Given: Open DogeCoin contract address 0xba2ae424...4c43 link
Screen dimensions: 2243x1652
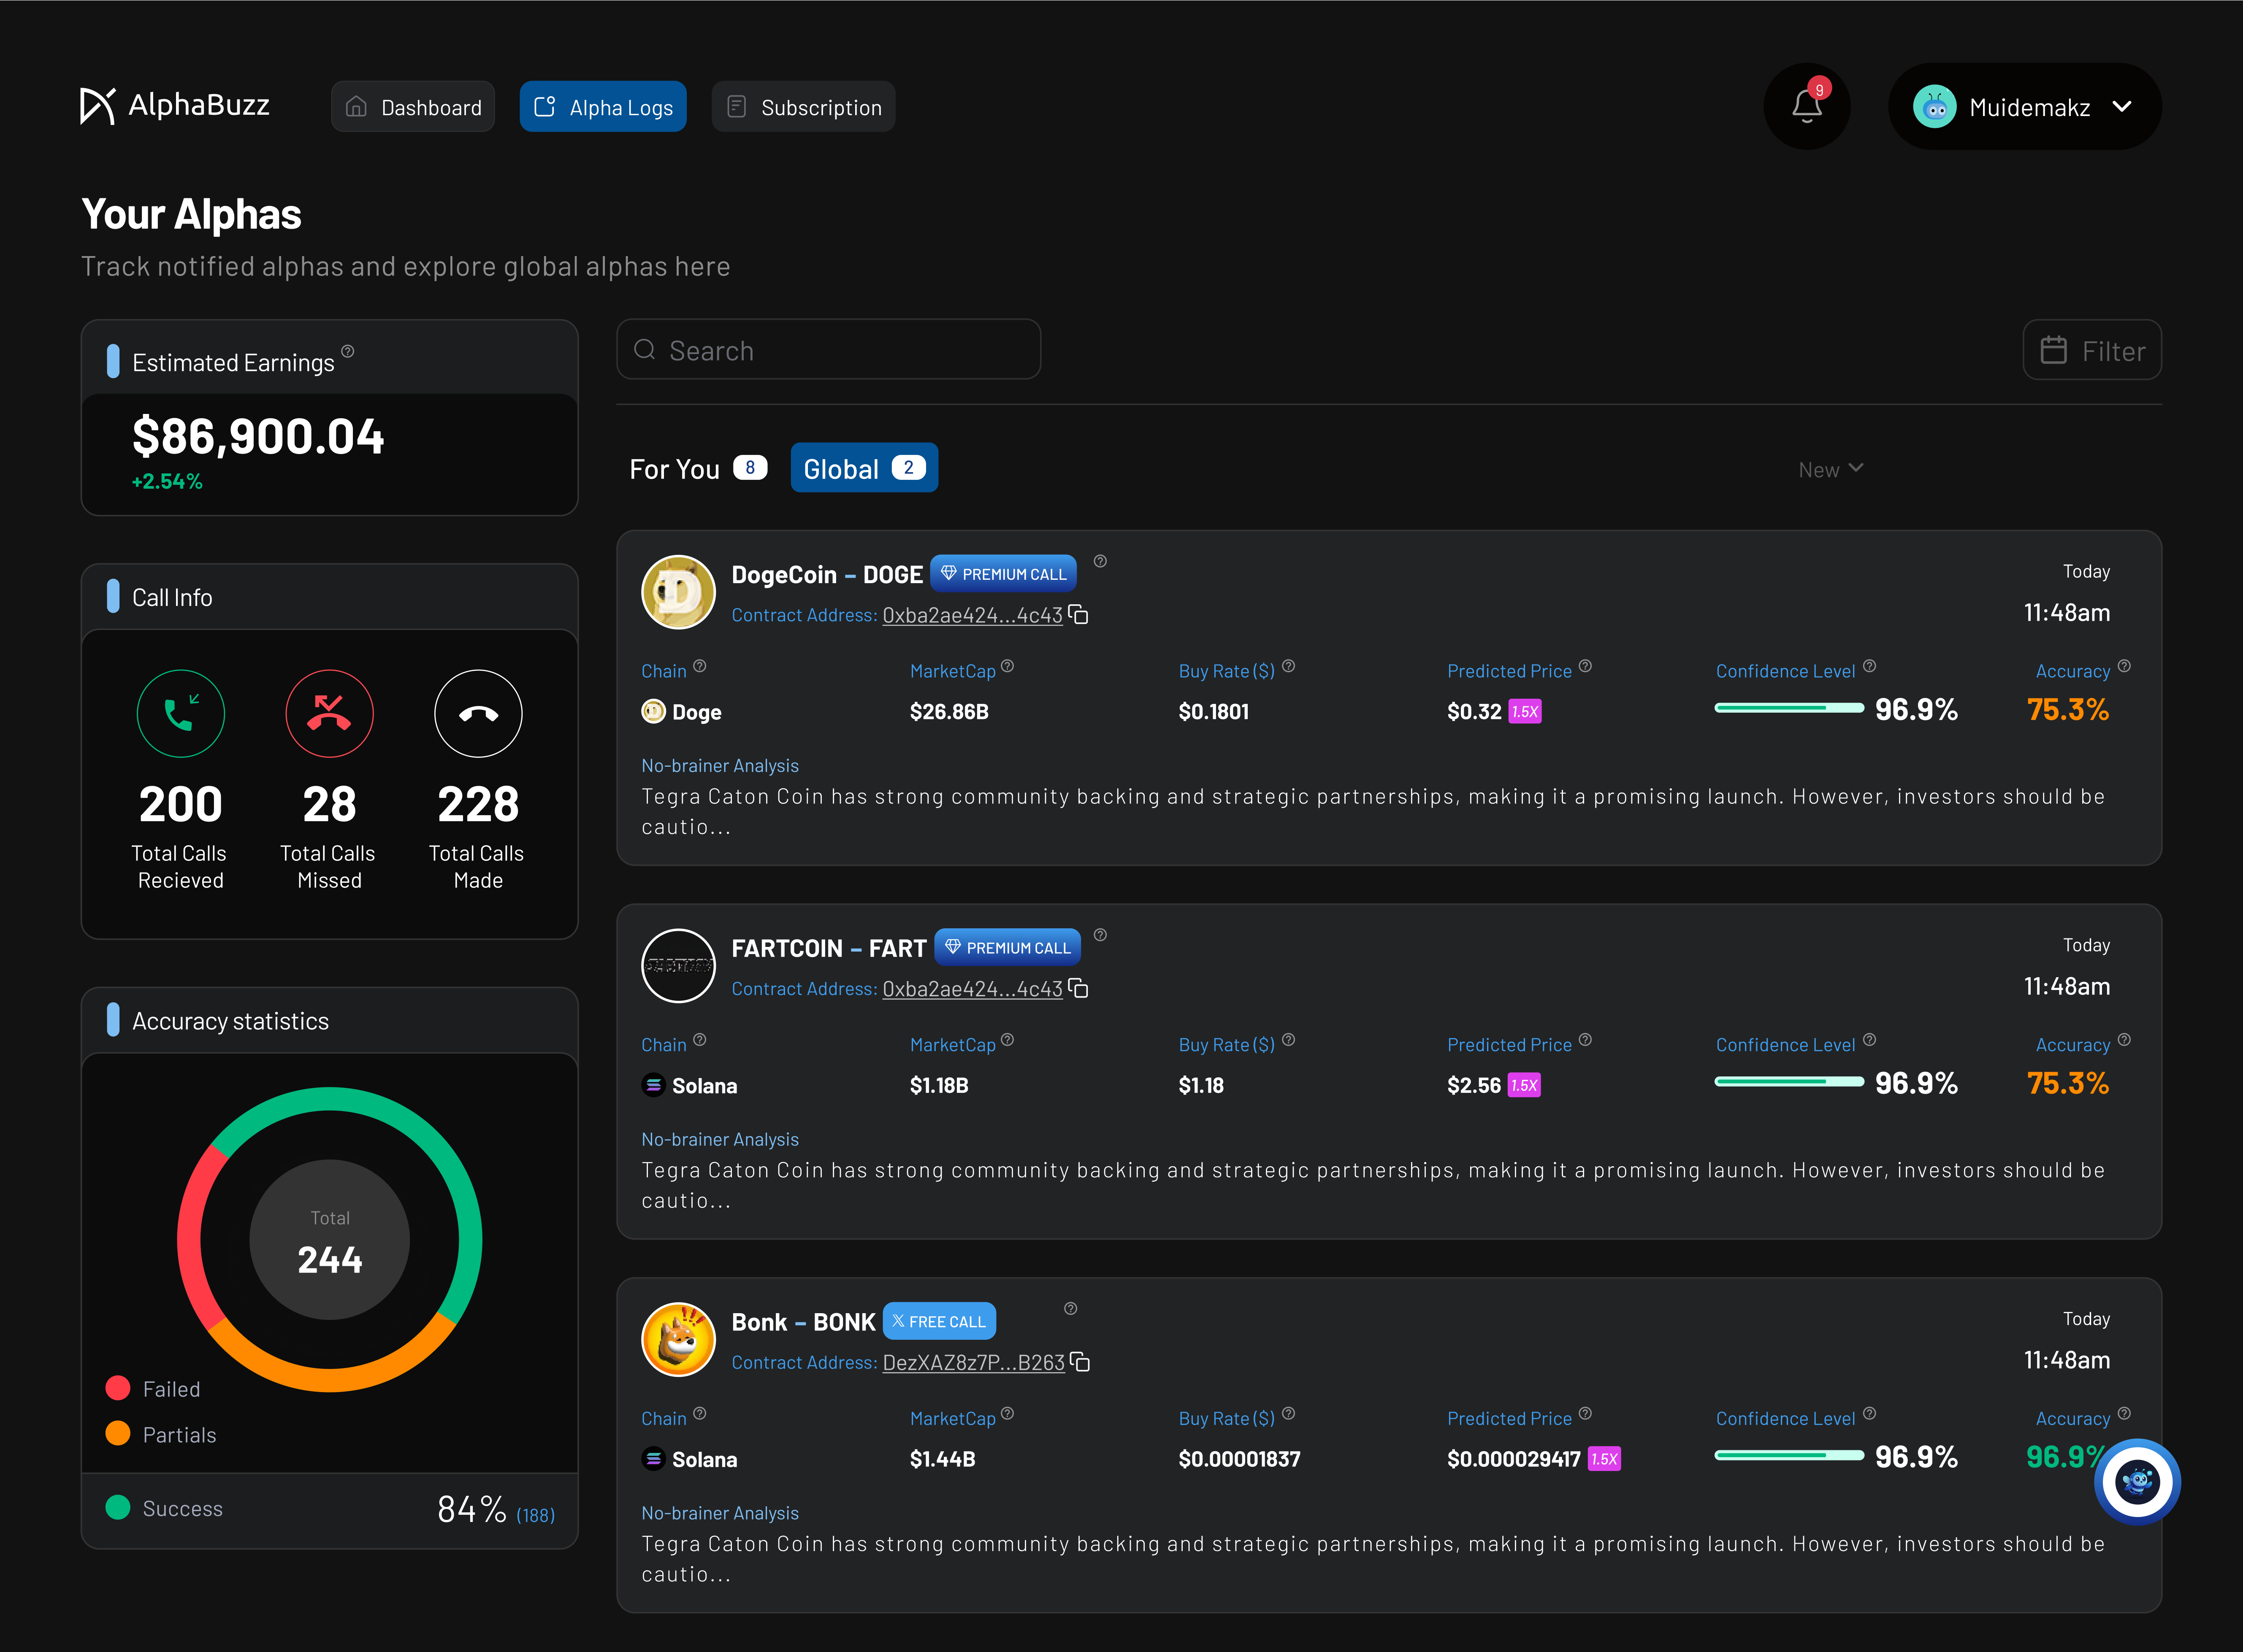Looking at the screenshot, I should [x=972, y=615].
